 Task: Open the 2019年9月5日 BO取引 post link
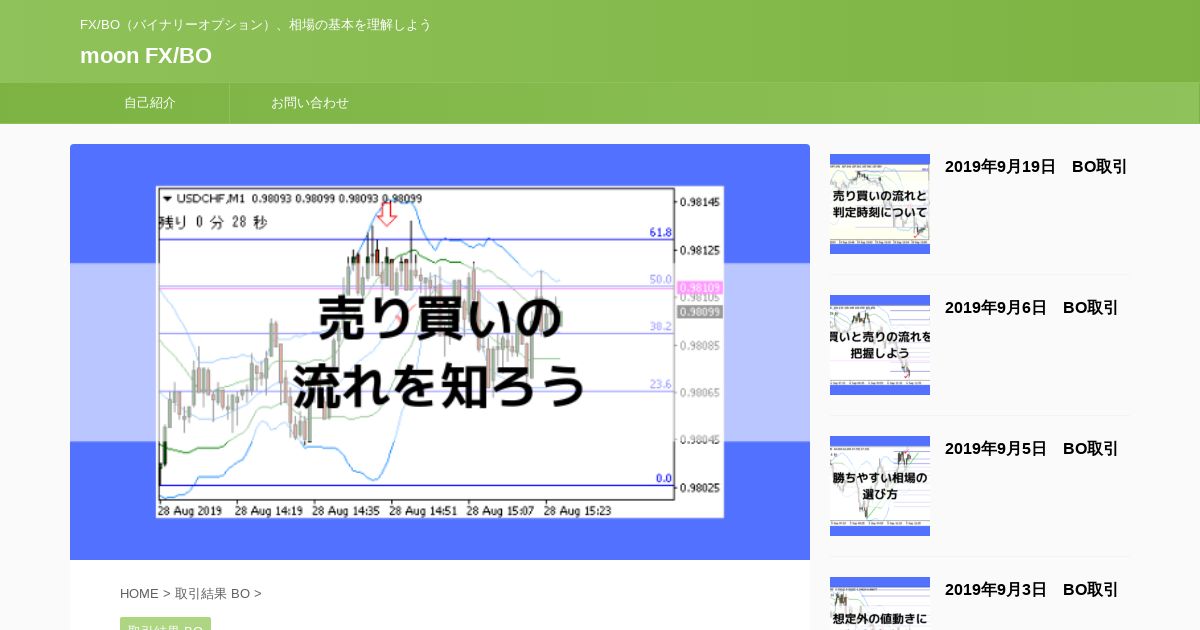(1032, 449)
